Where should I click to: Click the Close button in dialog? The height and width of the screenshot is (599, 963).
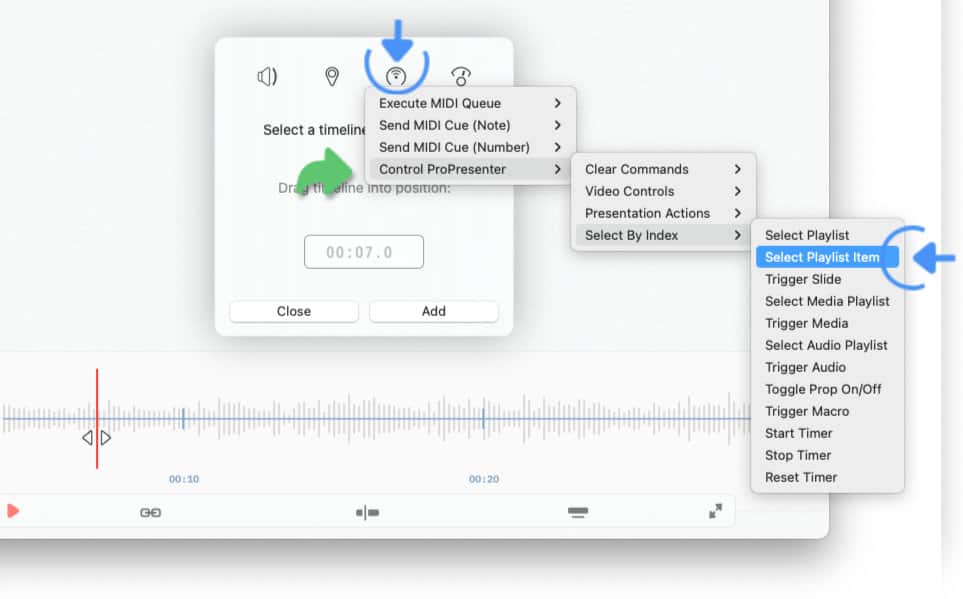point(294,311)
